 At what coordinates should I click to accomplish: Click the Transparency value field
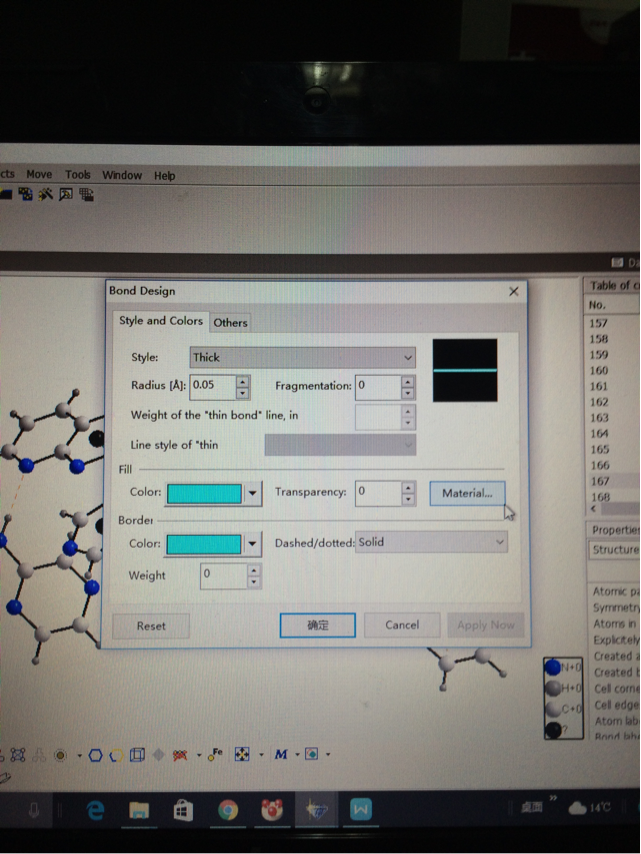click(x=378, y=493)
